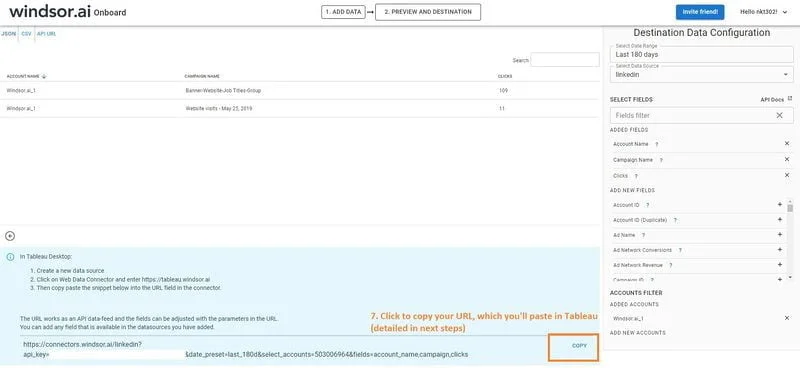Click the back arrow circle icon

tap(10, 236)
